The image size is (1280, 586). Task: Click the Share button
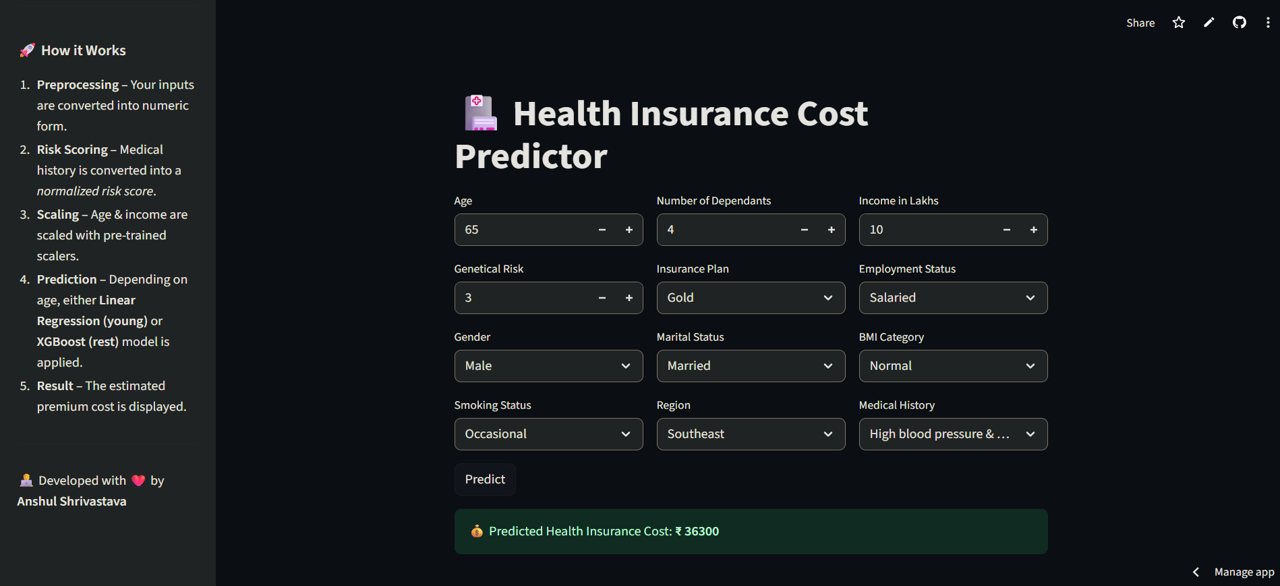click(1140, 23)
